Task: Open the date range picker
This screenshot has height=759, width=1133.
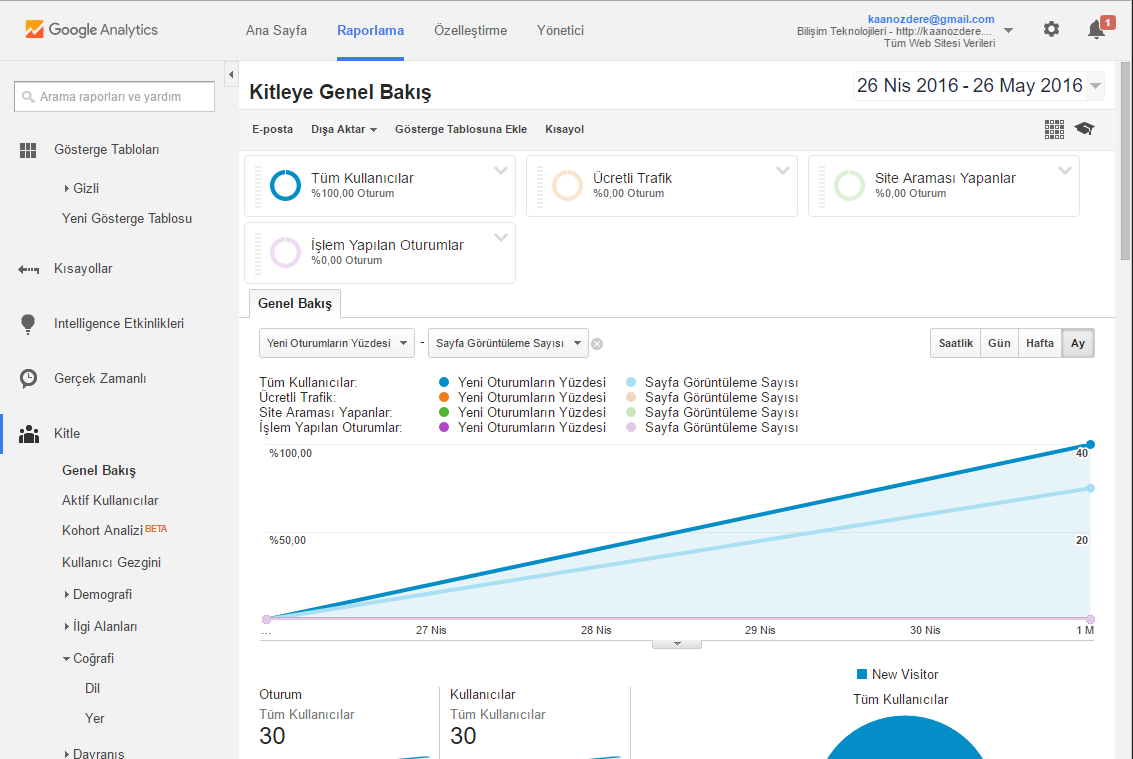Action: 978,85
